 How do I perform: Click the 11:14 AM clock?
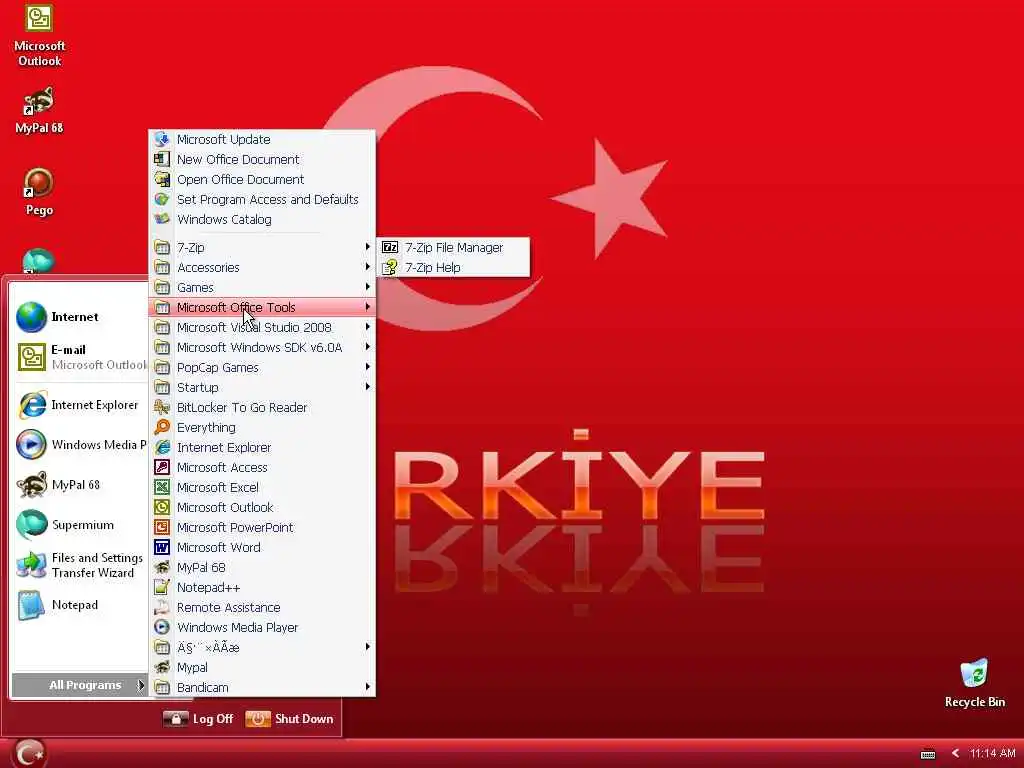point(993,753)
